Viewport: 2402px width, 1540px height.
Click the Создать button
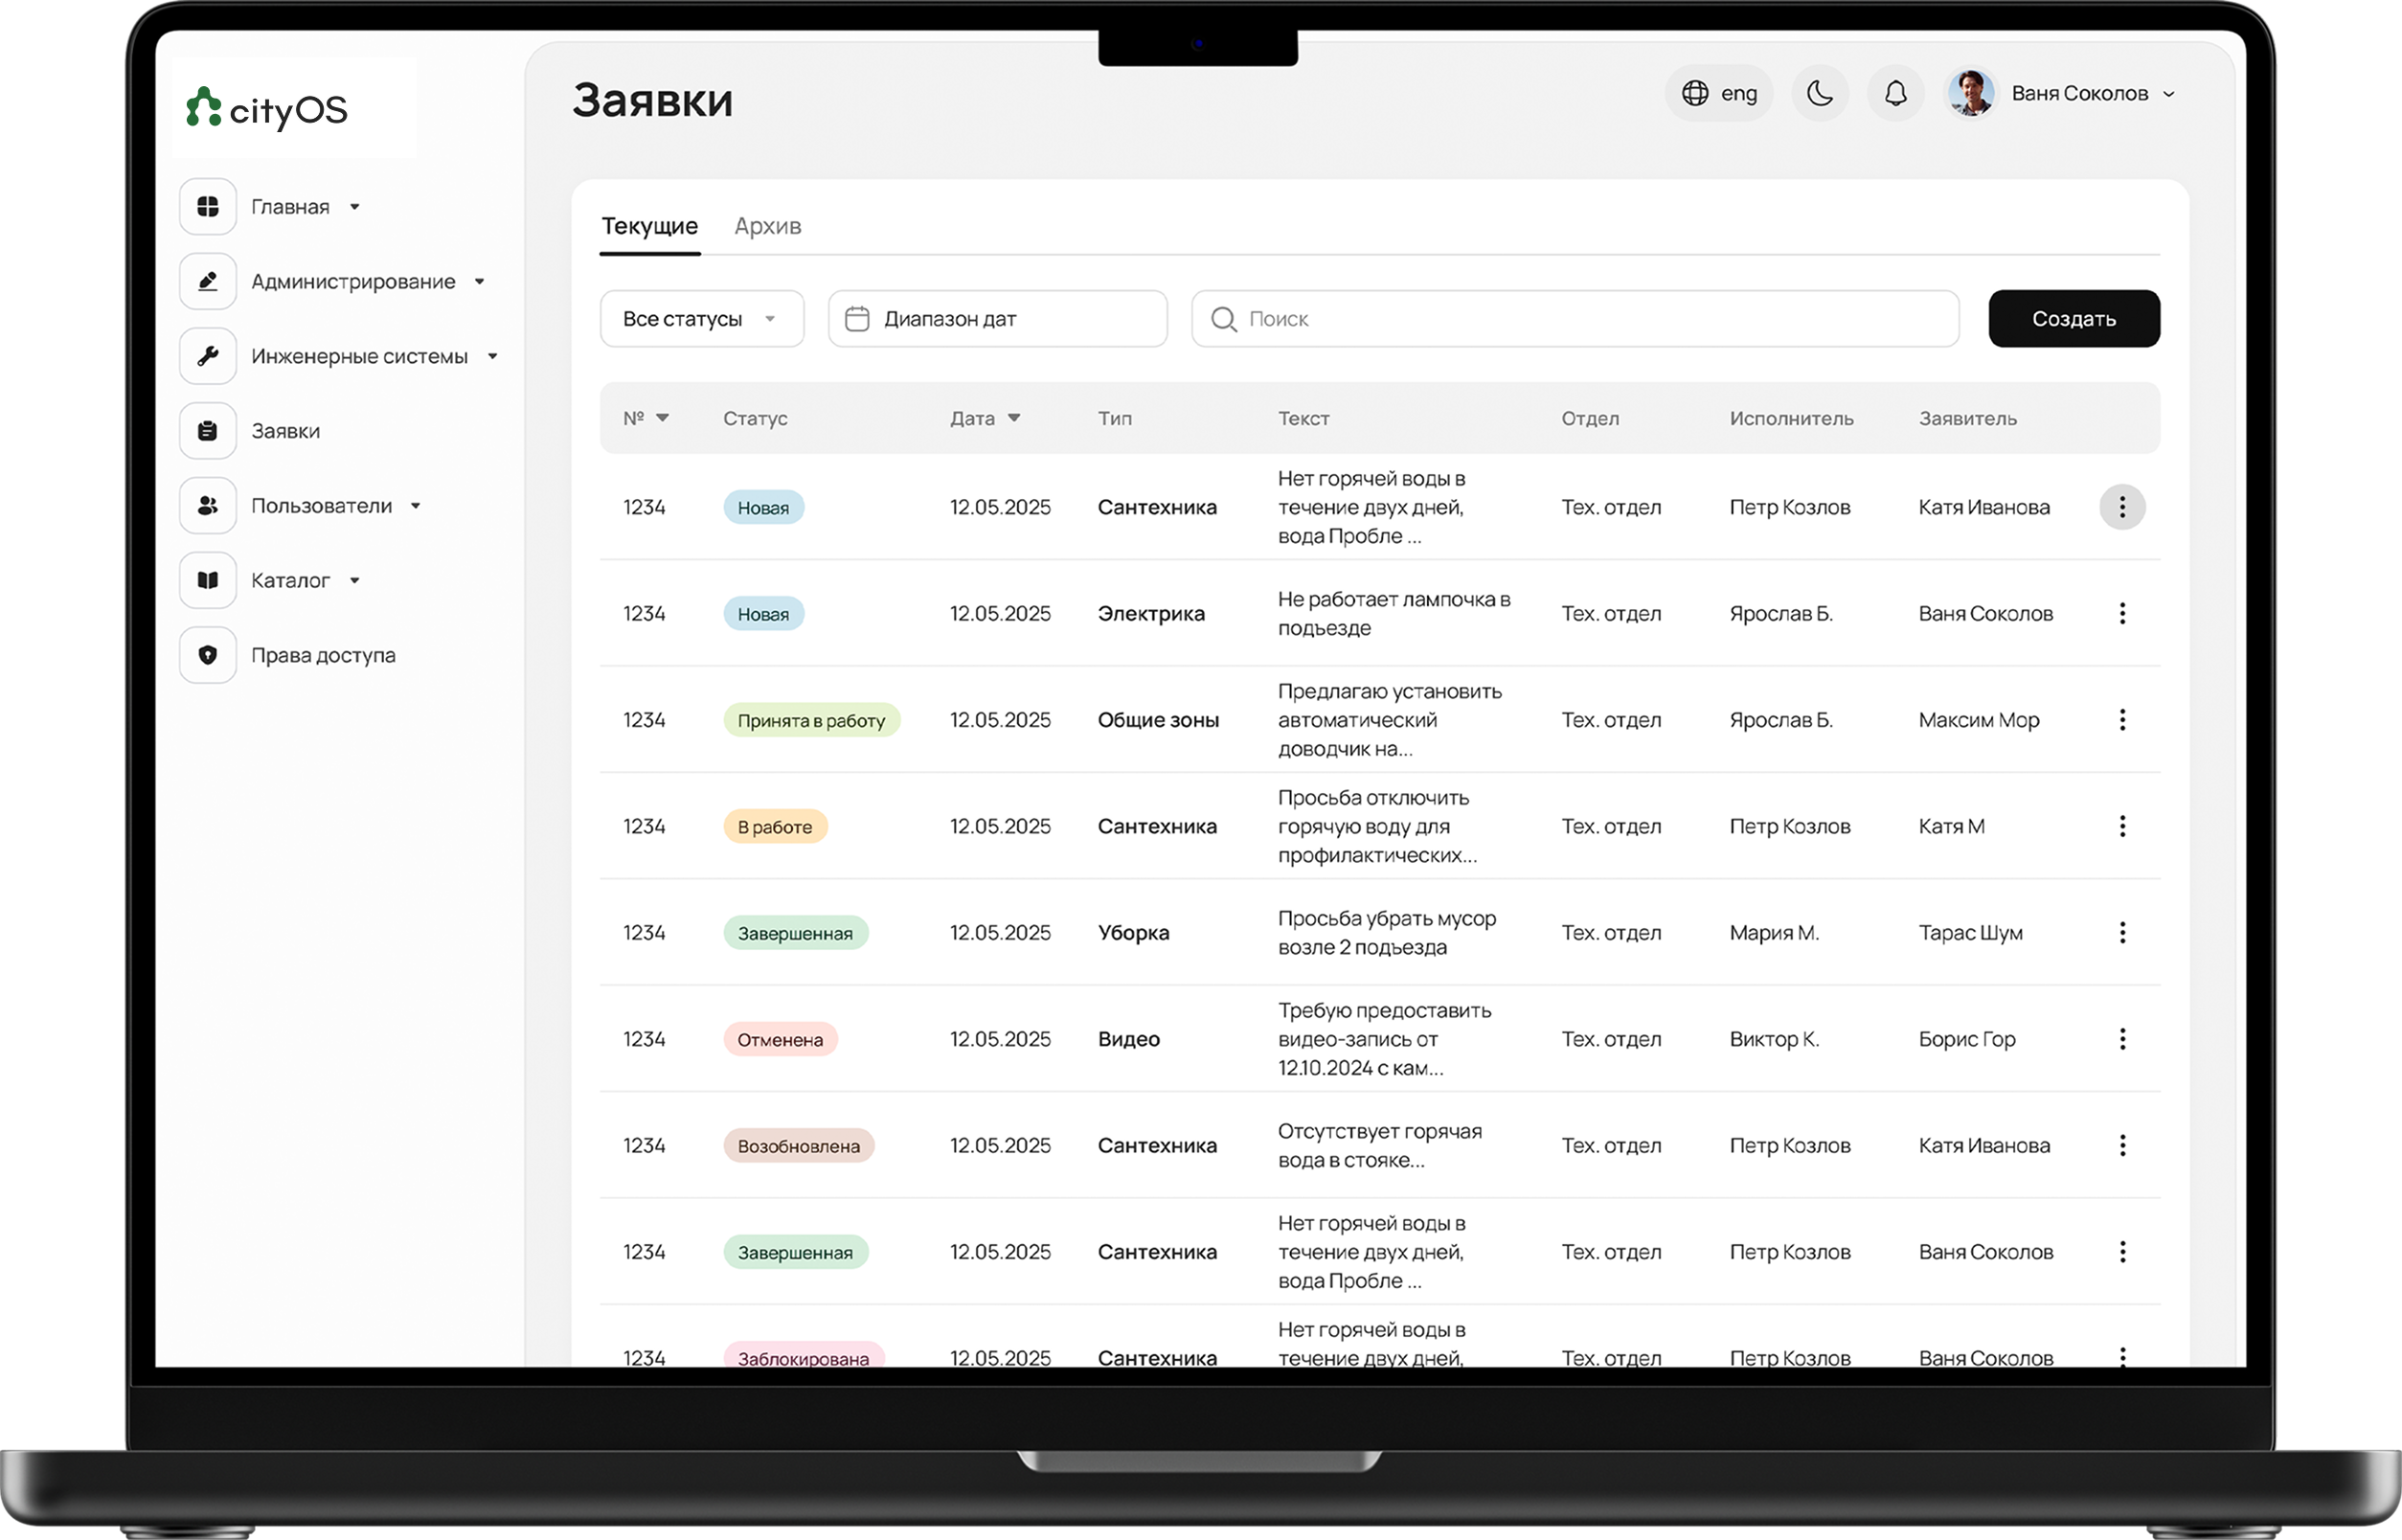[2074, 319]
